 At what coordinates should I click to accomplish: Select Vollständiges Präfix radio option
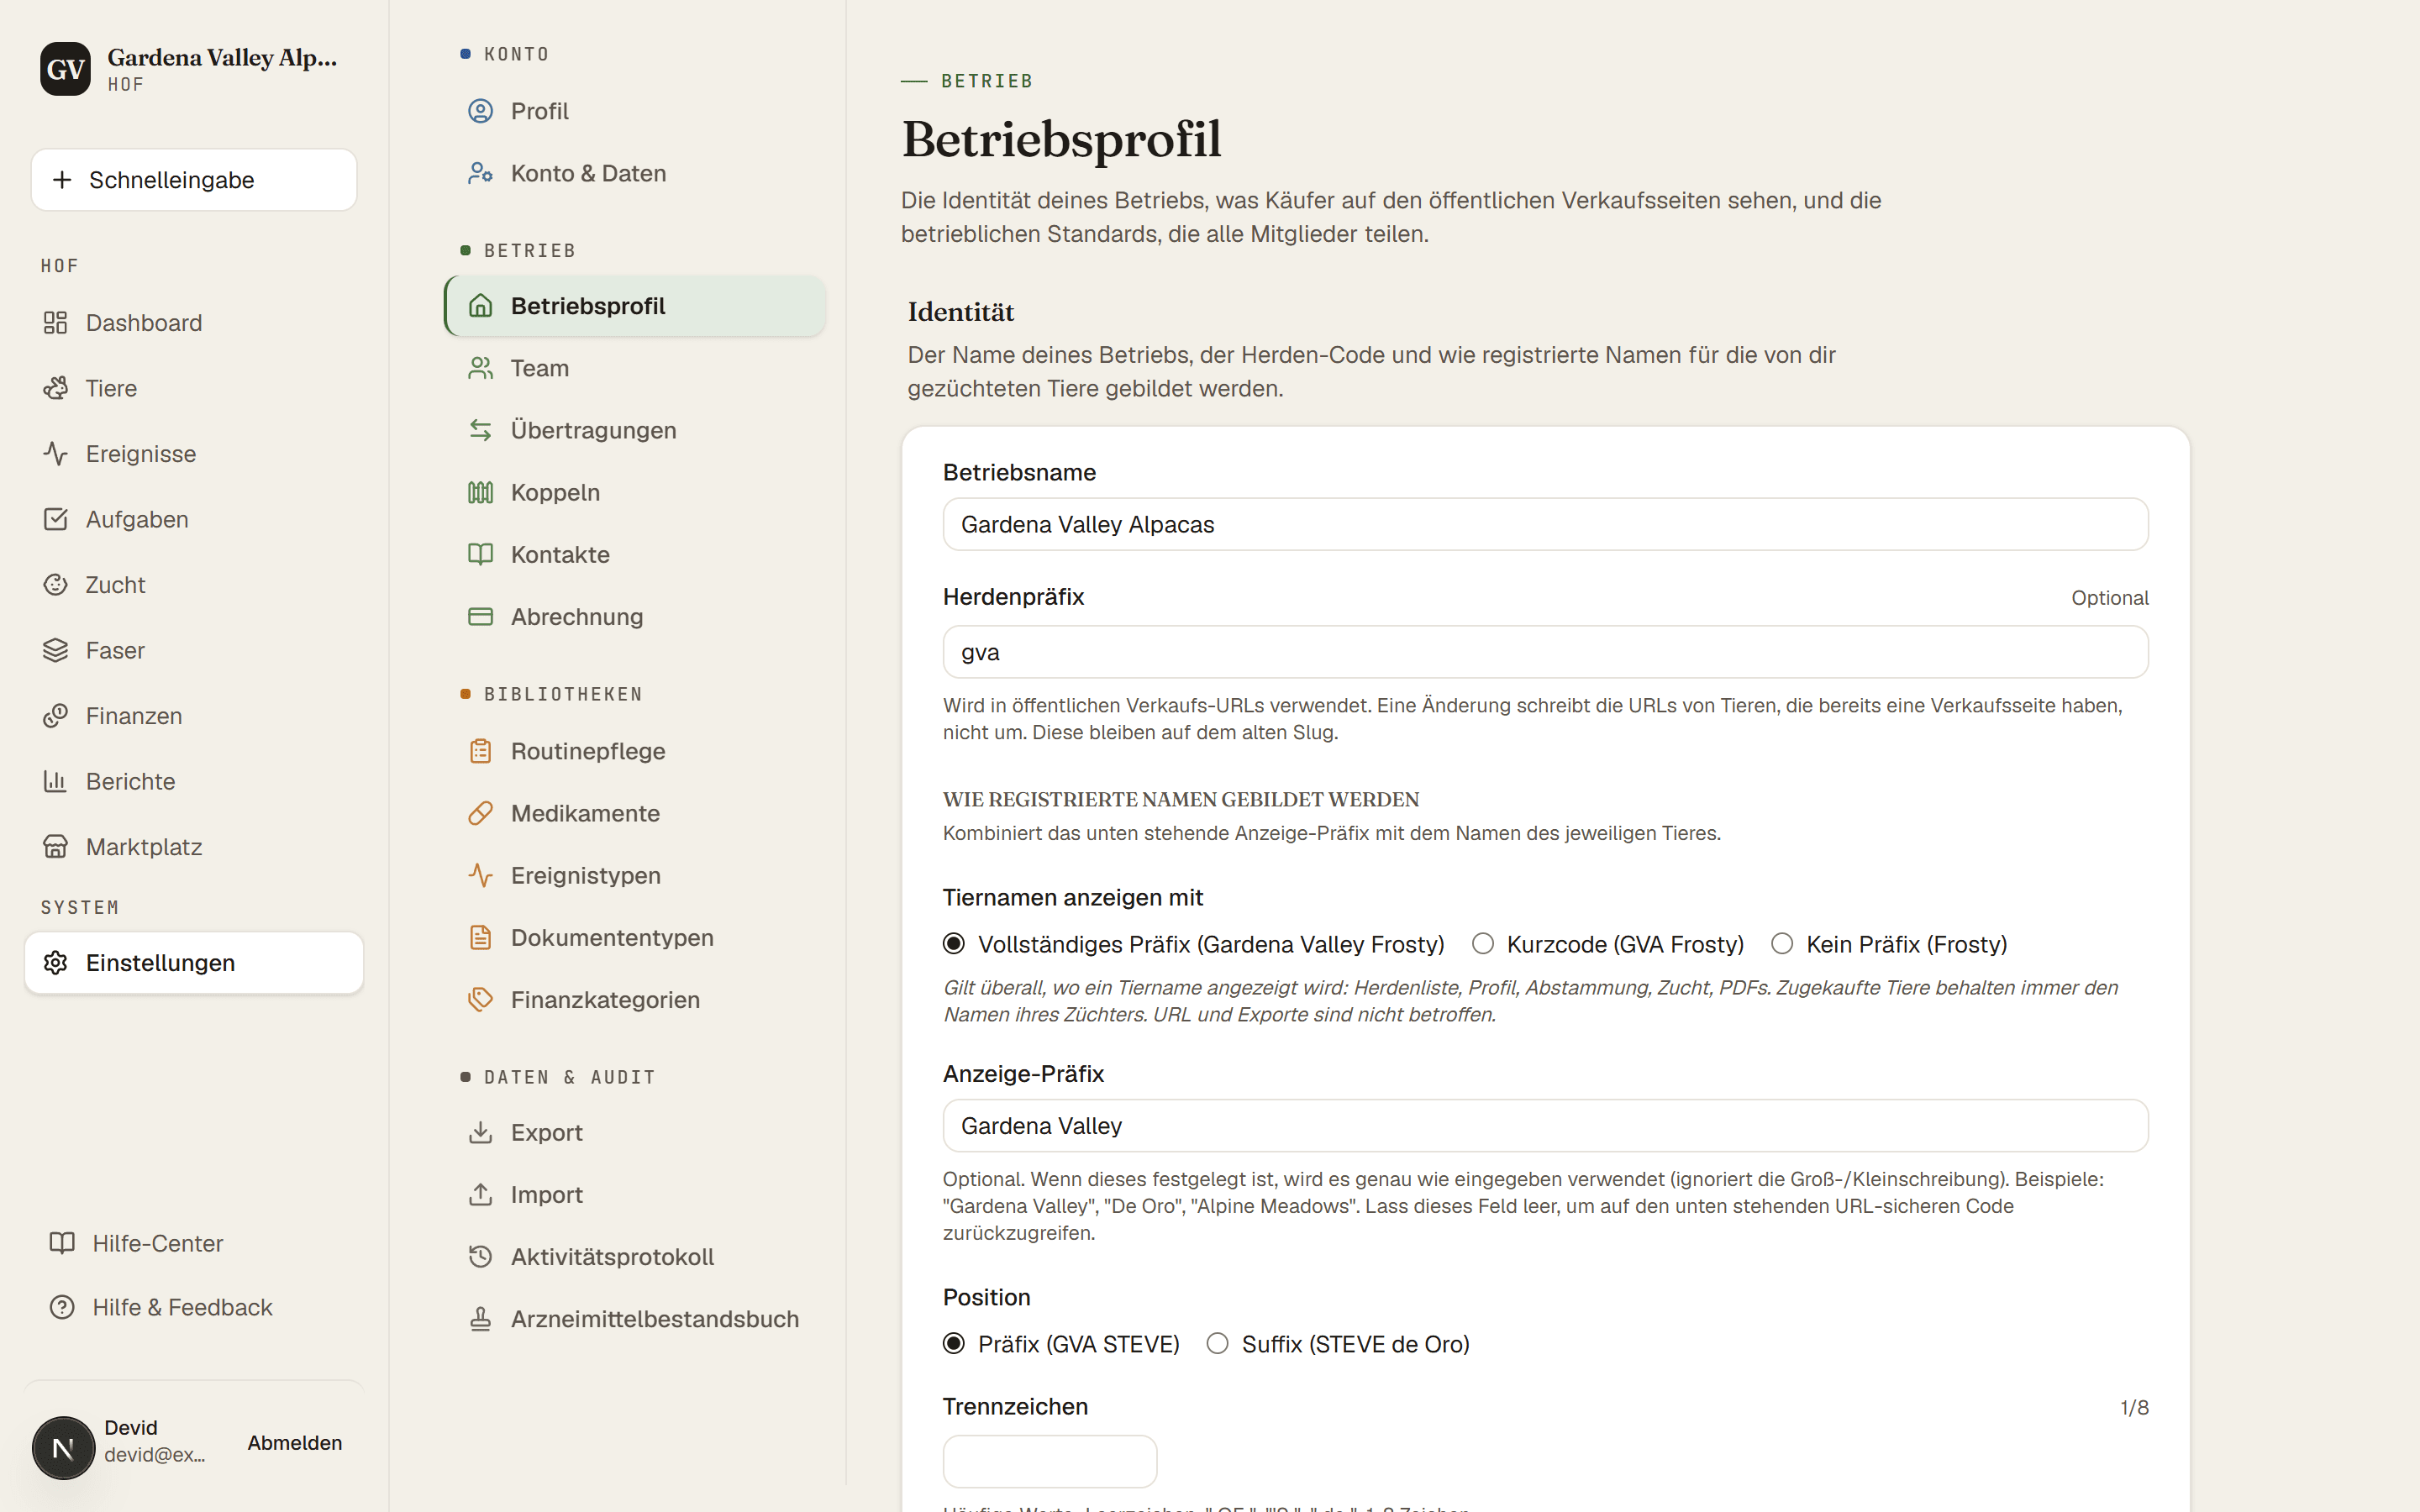point(954,944)
